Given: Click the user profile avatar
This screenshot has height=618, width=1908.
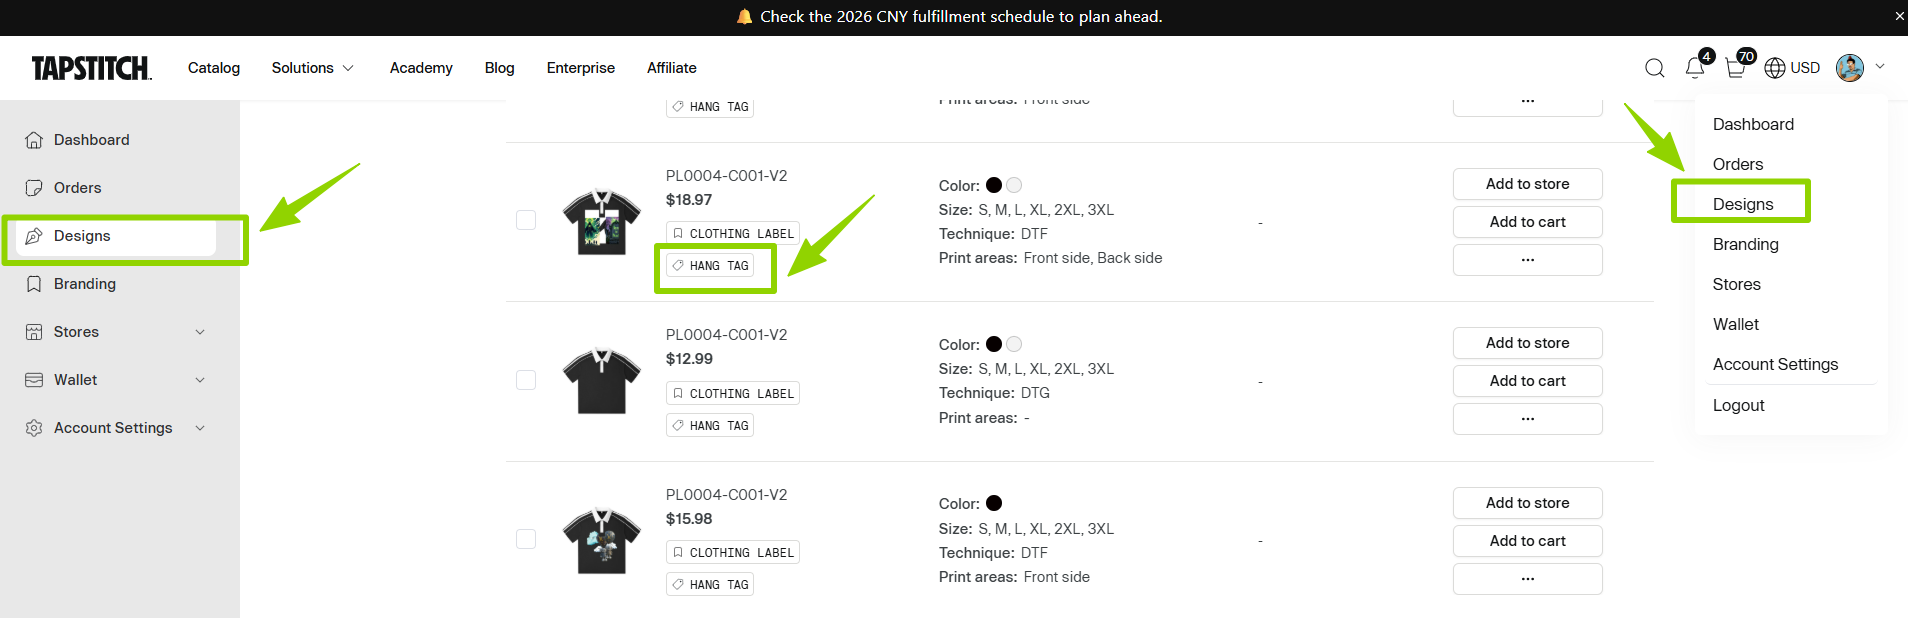Looking at the screenshot, I should point(1850,68).
